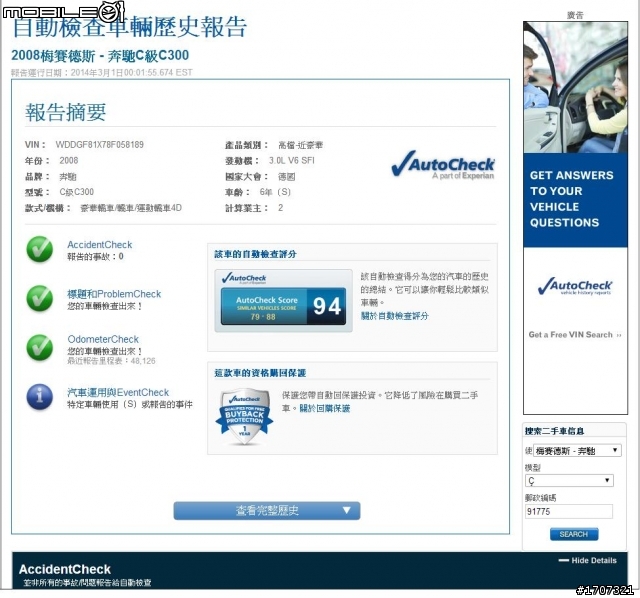Open the 關於回購保護 link
The height and width of the screenshot is (598, 640).
coord(324,408)
